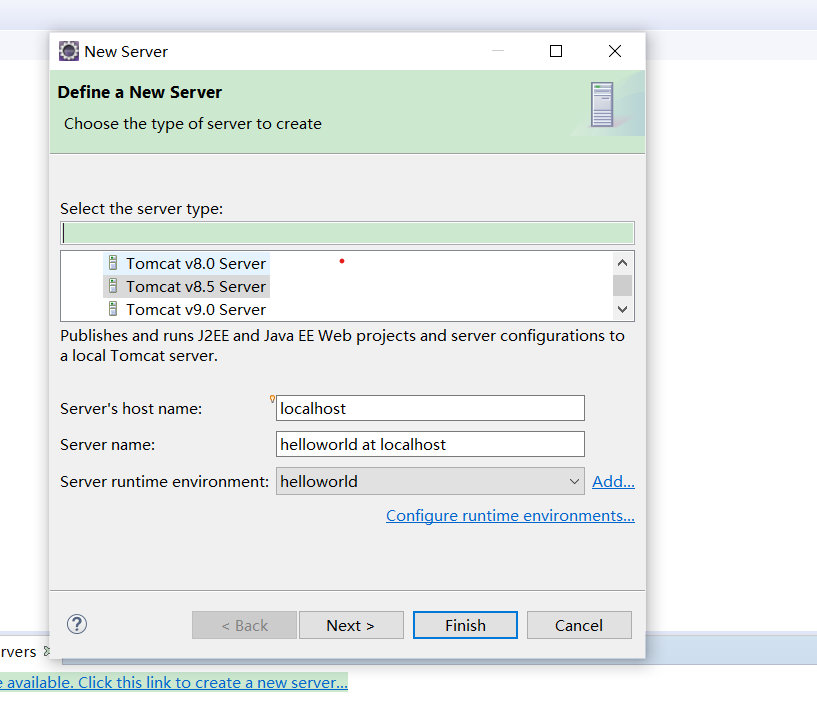Screen dimensions: 817x712
Task: Click the link to create a new server
Action: [x=175, y=682]
